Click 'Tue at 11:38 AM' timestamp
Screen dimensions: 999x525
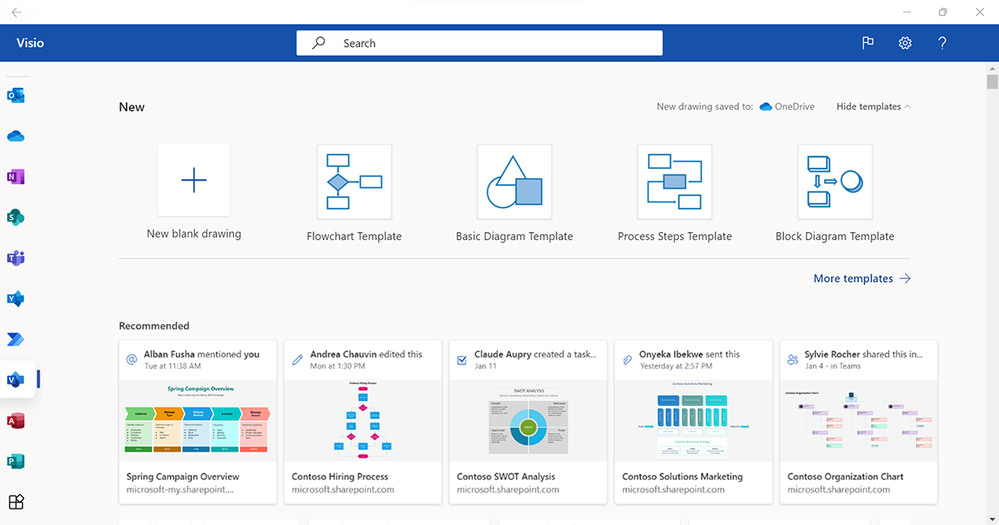173,366
